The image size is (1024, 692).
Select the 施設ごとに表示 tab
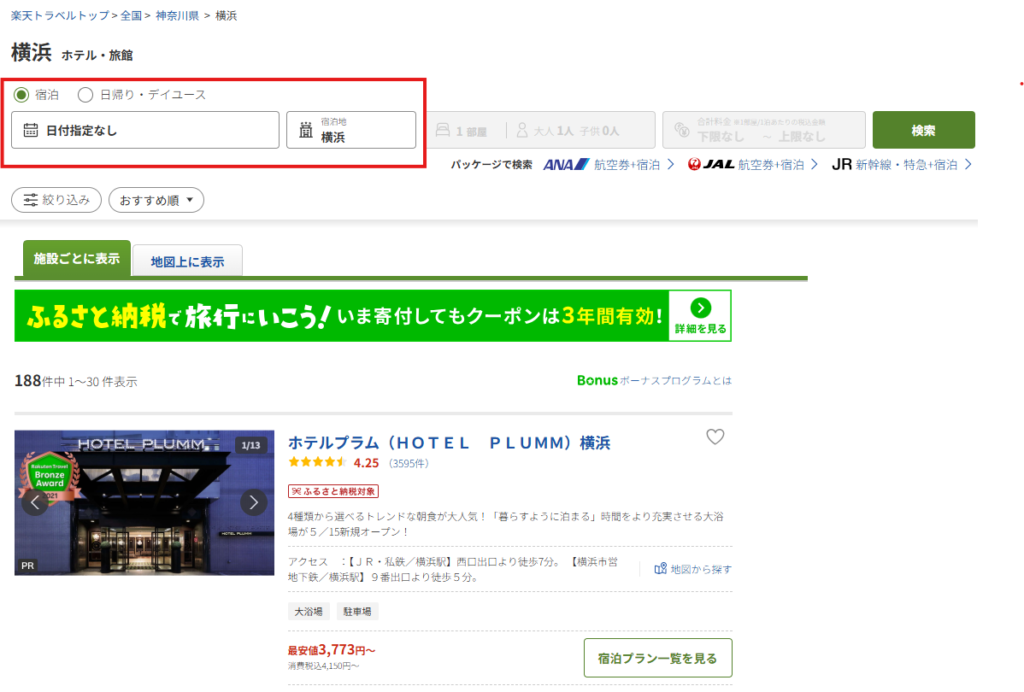(x=76, y=259)
